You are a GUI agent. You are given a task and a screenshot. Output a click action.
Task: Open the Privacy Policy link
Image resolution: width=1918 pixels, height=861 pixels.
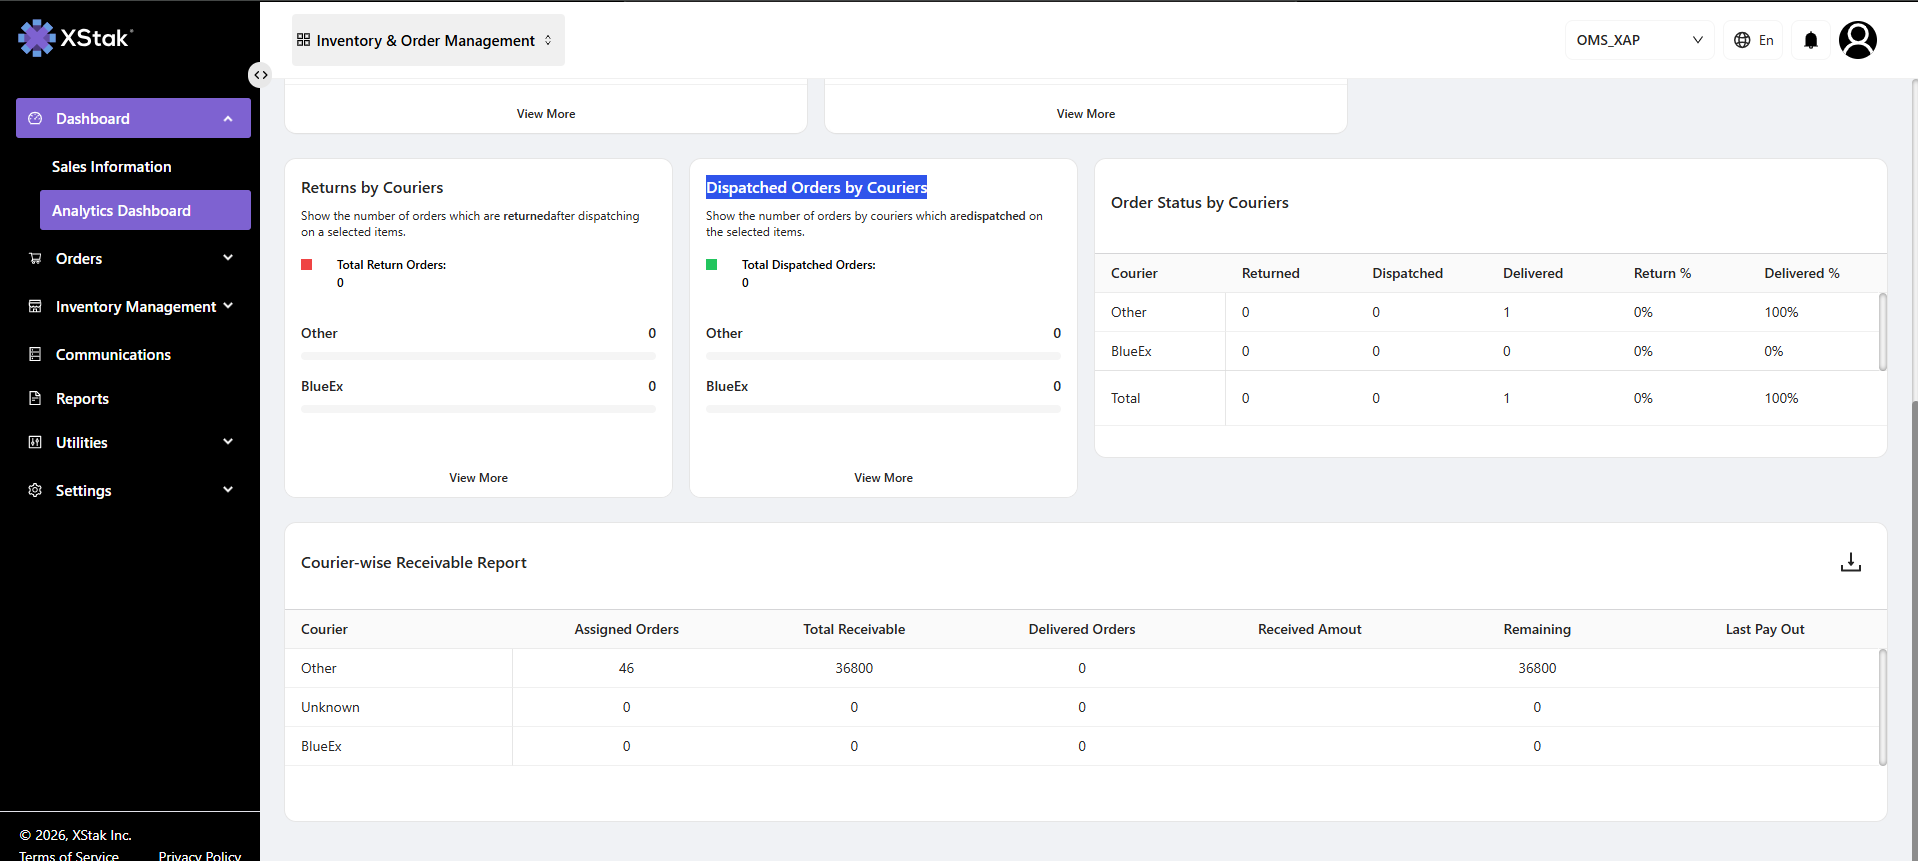click(x=200, y=856)
